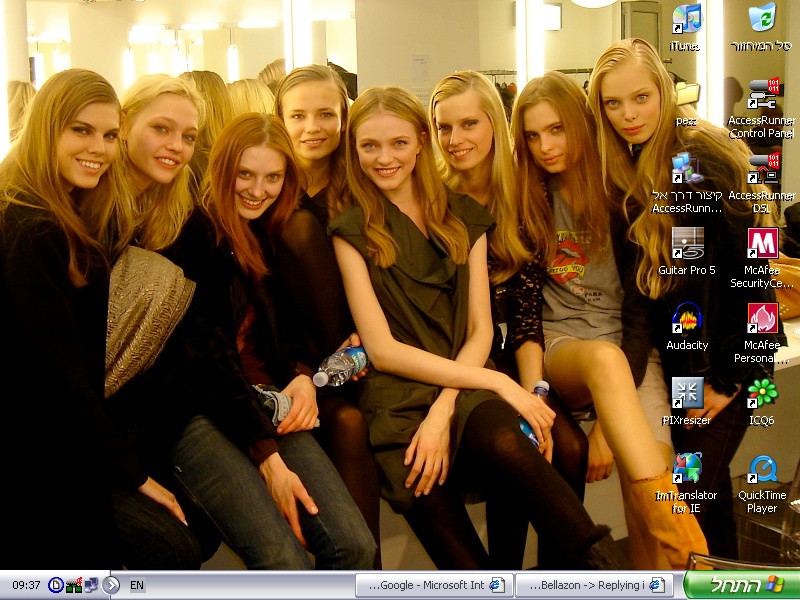Viewport: 800px width, 600px height.
Task: Launch QuickTime Player shortcut
Action: coord(762,469)
